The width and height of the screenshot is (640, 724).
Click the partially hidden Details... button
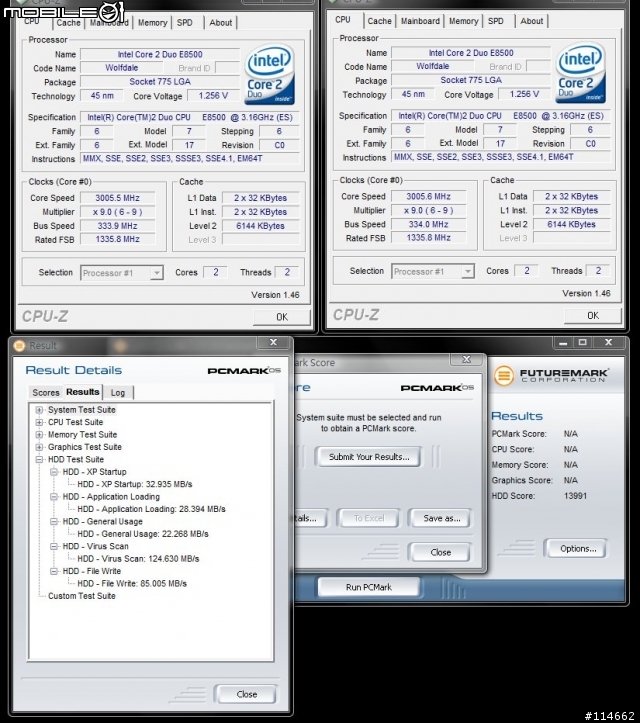(x=310, y=519)
